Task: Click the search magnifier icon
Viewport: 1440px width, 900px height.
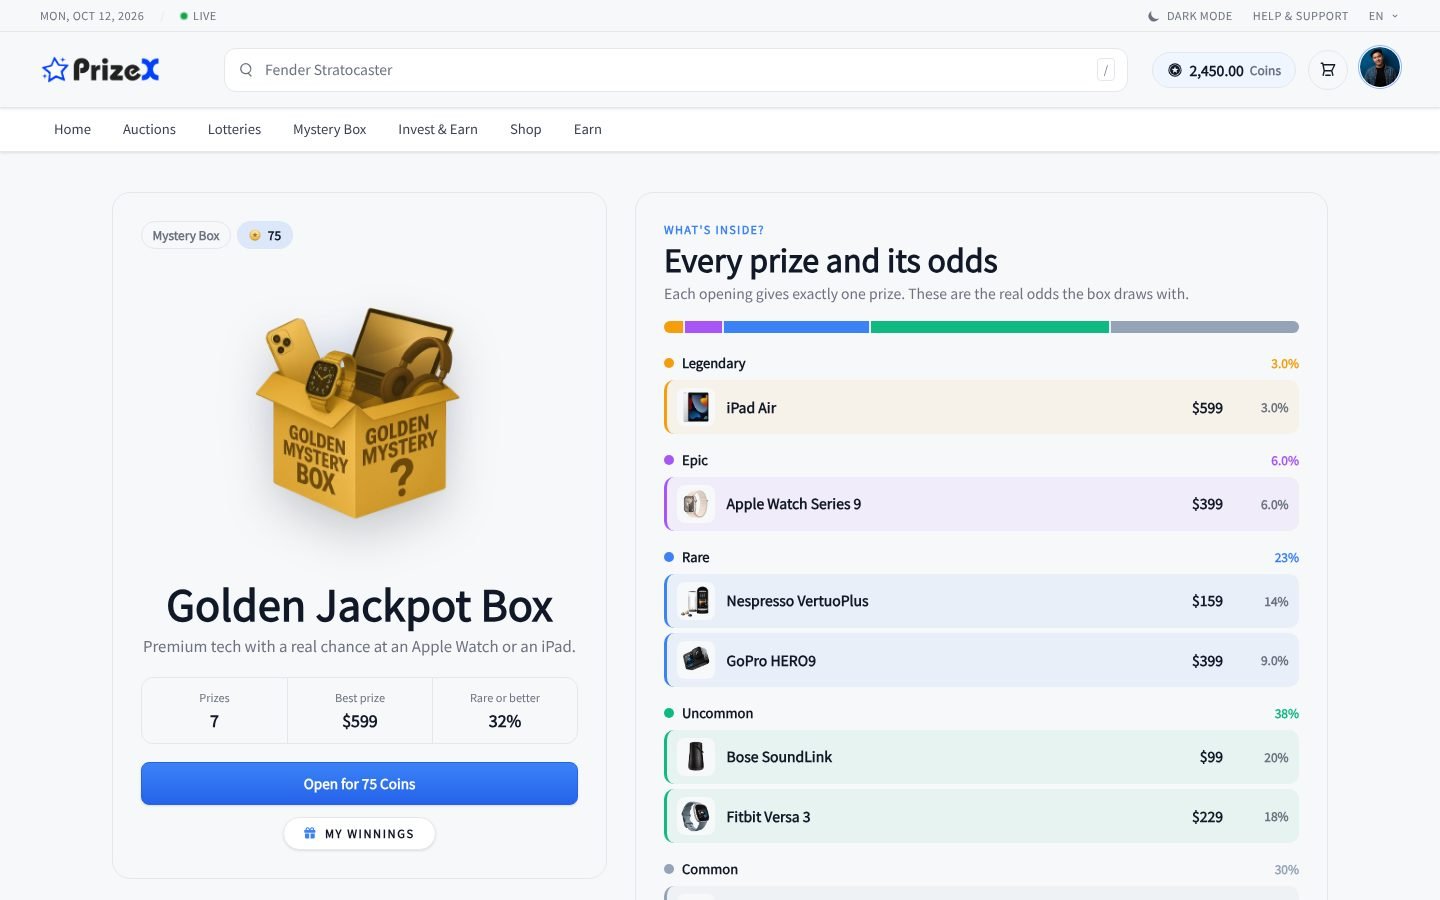Action: pos(246,70)
